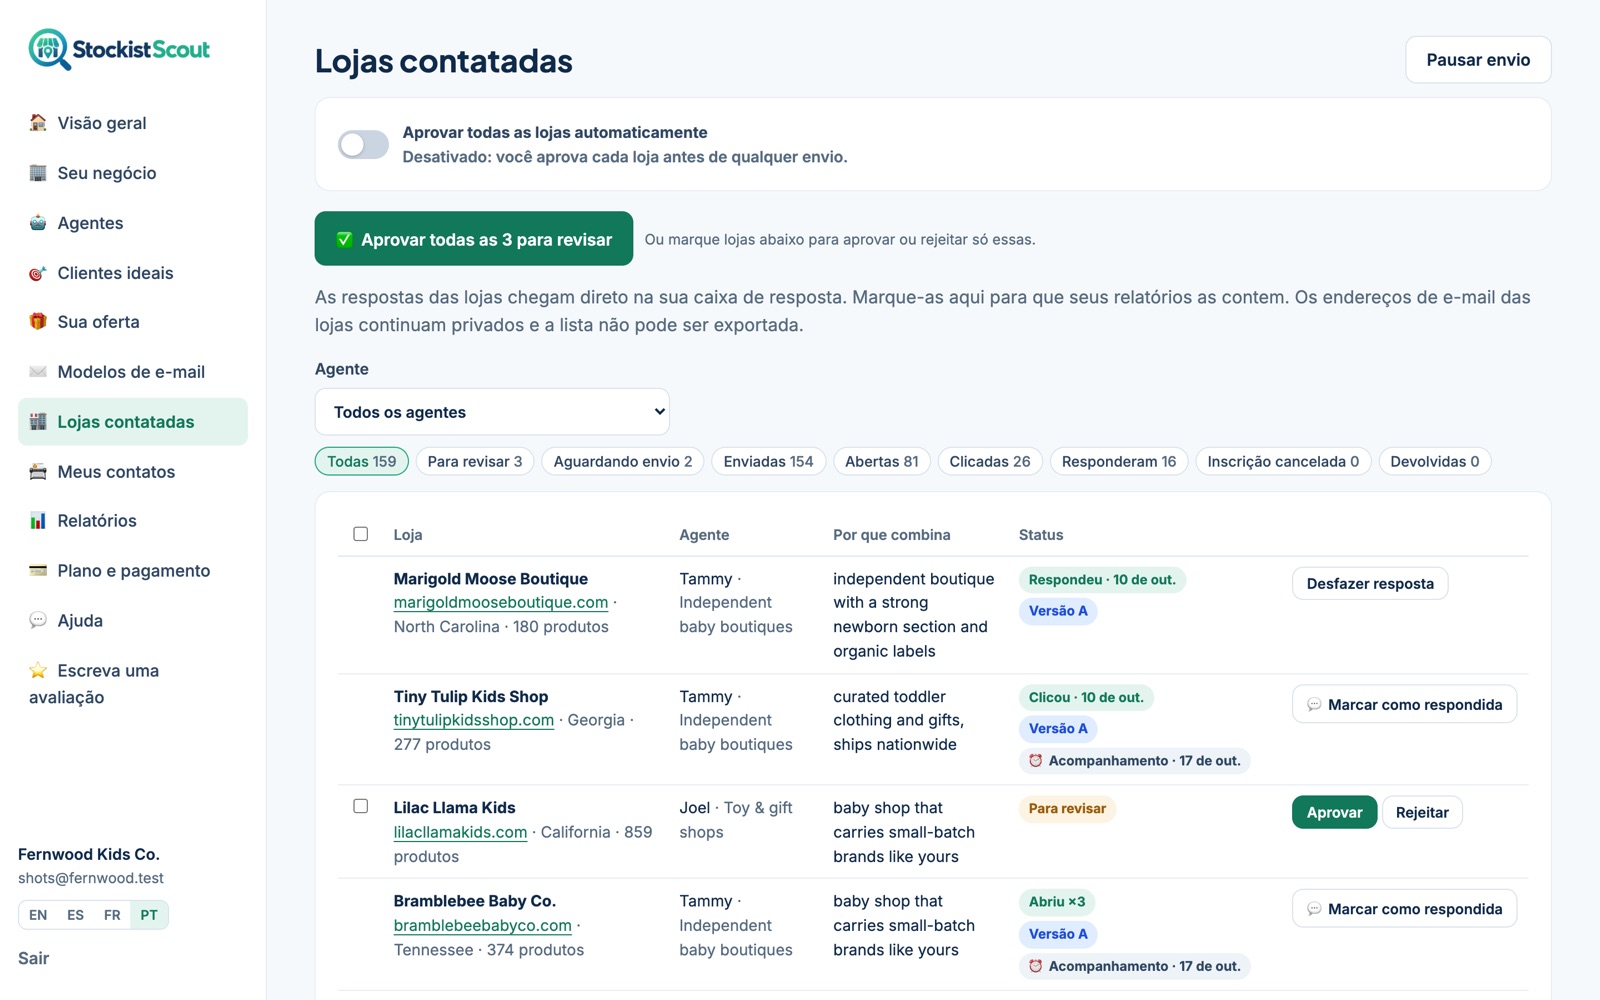Reject Lilac Llama Kids with Rejeitar

click(1422, 812)
